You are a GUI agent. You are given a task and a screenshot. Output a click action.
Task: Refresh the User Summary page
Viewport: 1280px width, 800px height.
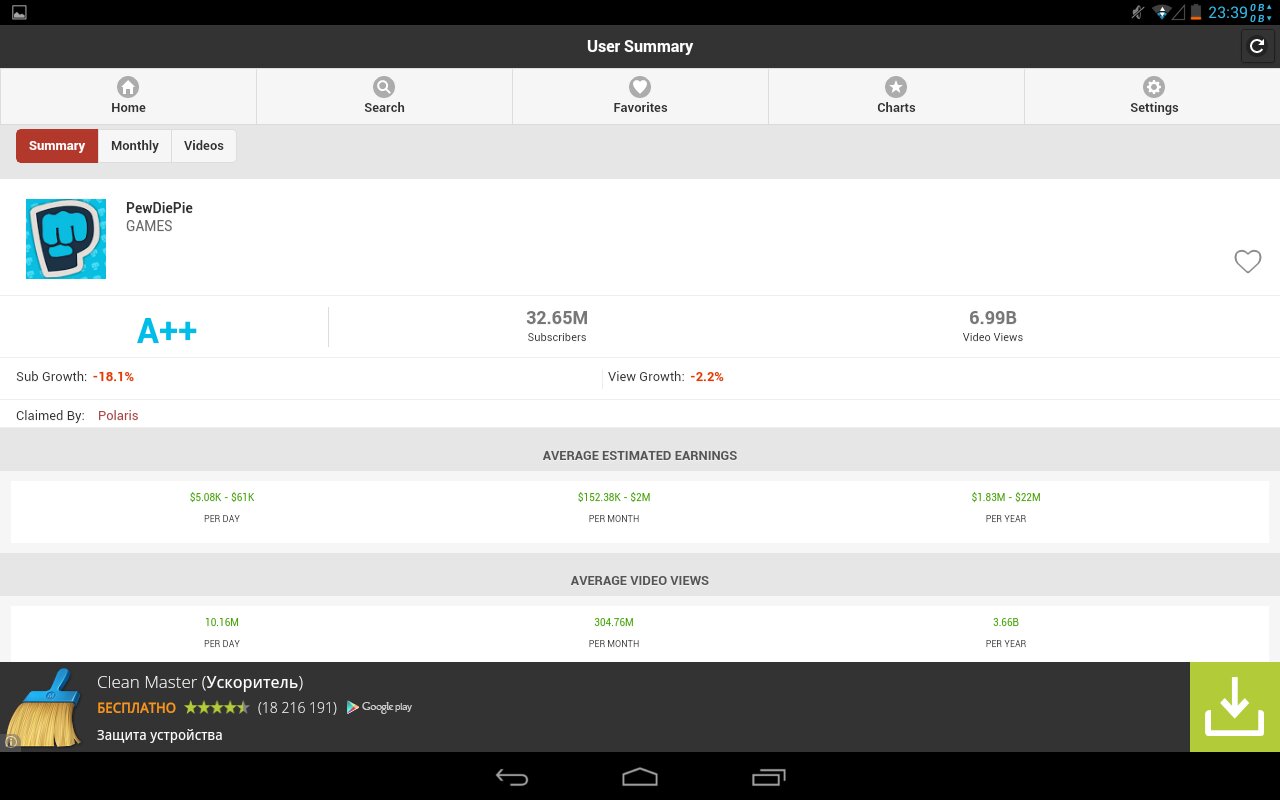click(1257, 46)
